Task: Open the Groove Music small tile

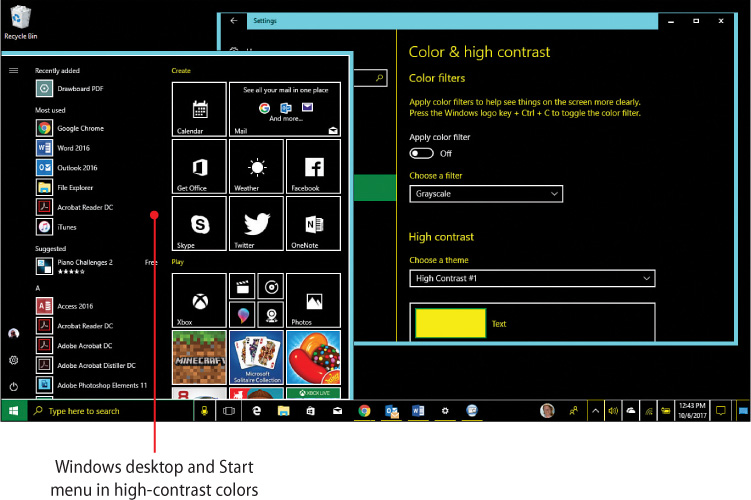Action: 271,286
